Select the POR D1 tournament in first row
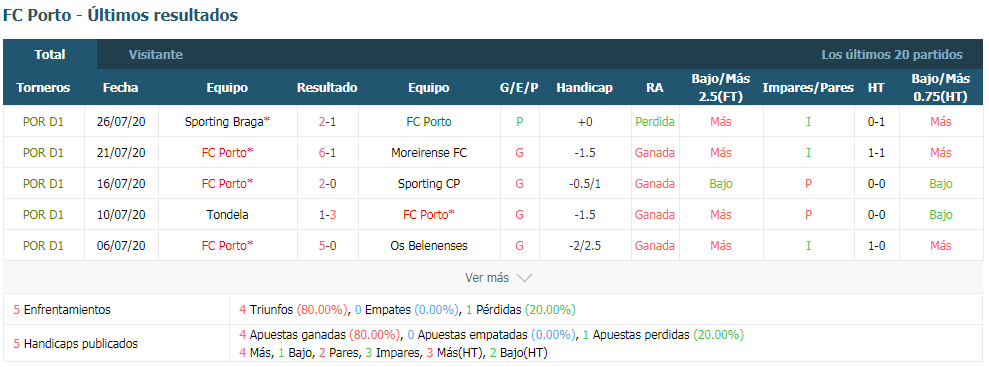 [44, 122]
